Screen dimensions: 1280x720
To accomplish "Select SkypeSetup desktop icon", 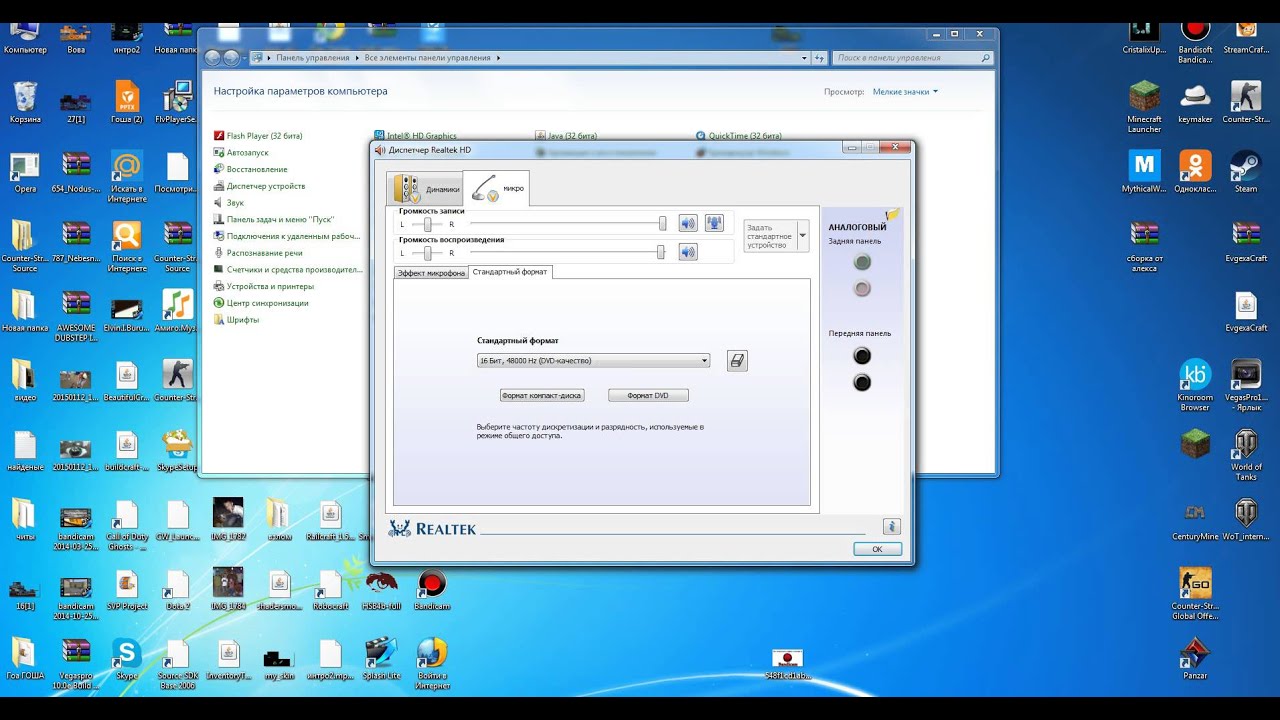I will coord(177,450).
